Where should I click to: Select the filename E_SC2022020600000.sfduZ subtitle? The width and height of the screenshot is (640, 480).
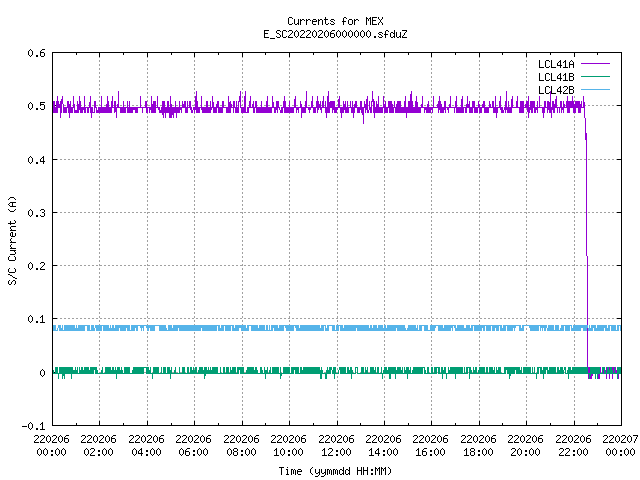[335, 34]
